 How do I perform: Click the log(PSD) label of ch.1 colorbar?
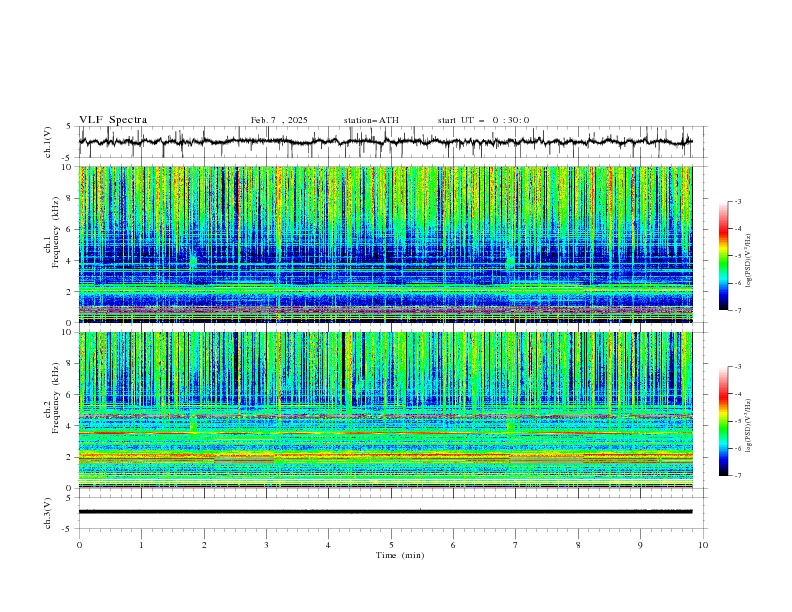[x=749, y=260]
